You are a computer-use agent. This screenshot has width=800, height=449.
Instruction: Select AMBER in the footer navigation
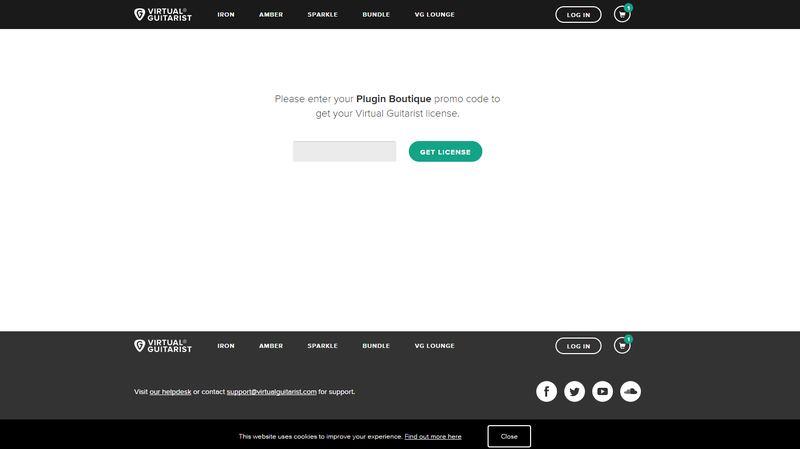271,345
